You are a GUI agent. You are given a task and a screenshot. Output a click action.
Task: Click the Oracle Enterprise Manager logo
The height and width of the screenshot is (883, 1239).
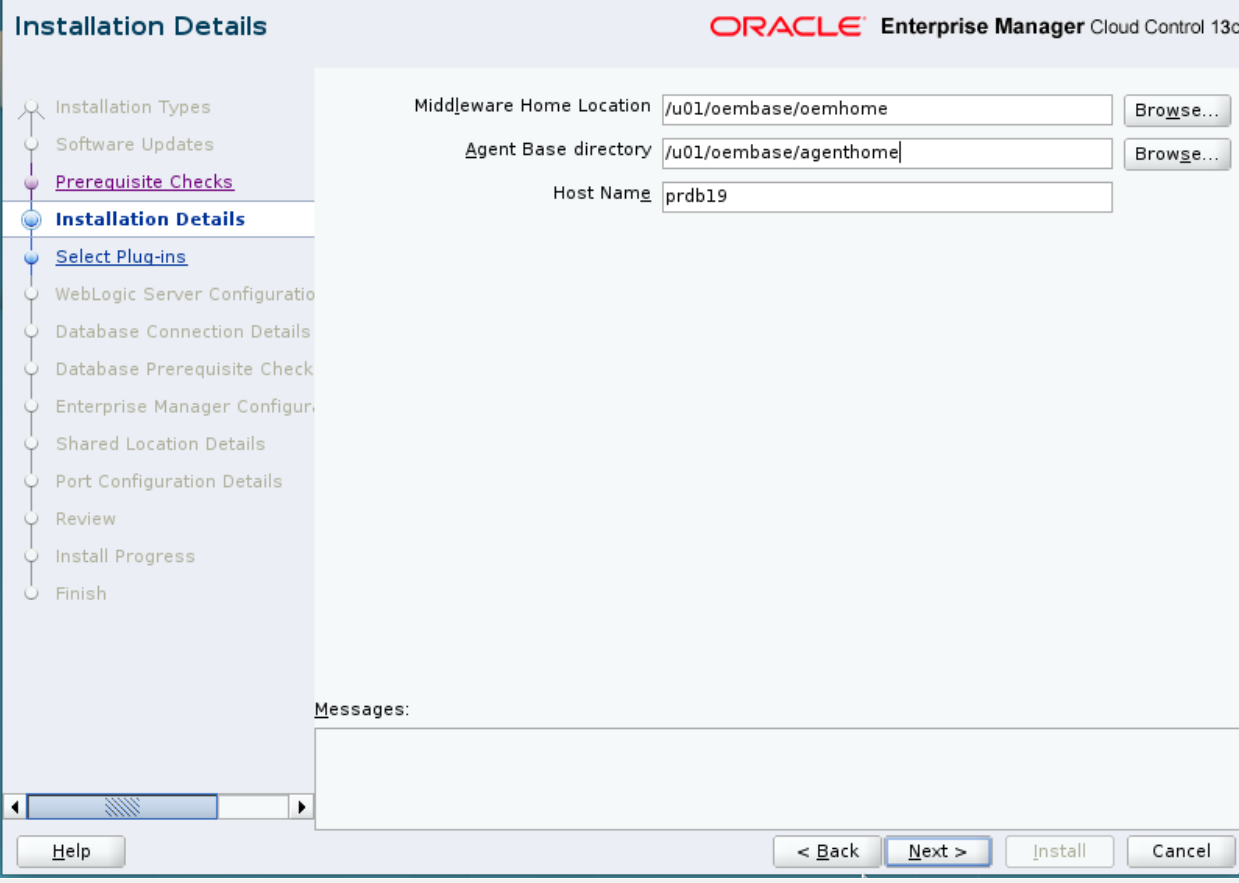pyautogui.click(x=974, y=27)
